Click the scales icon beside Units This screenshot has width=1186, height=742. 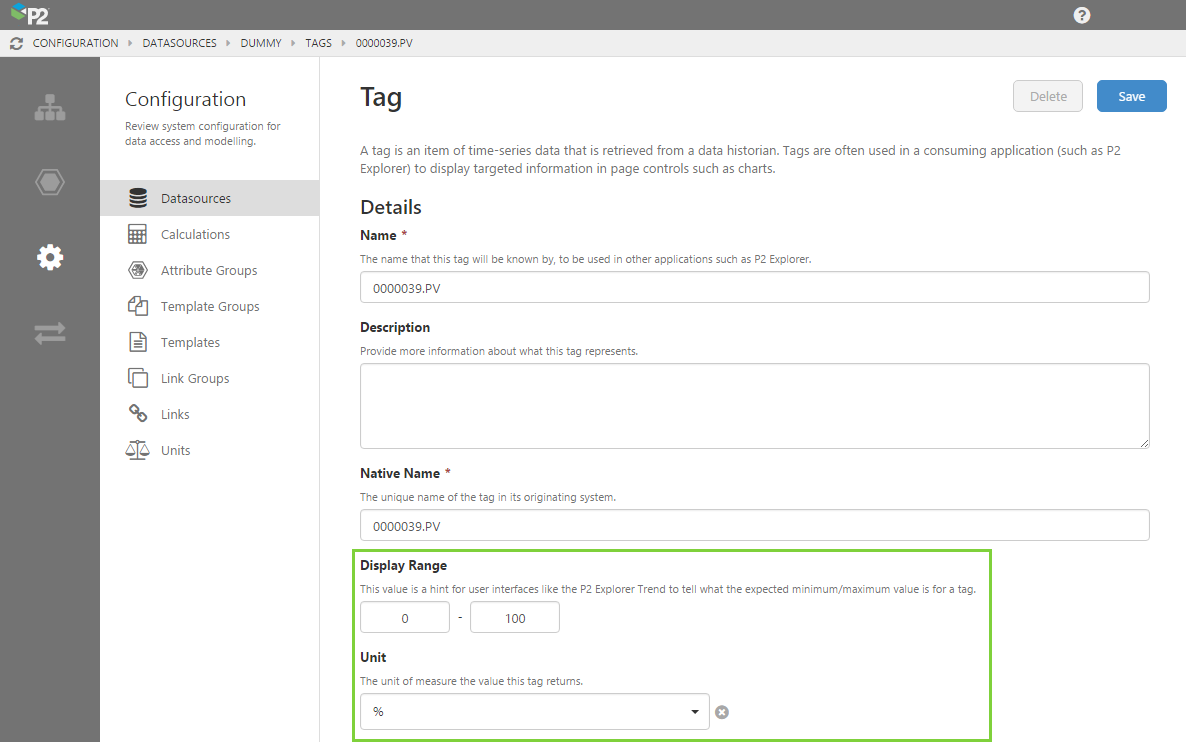click(137, 449)
